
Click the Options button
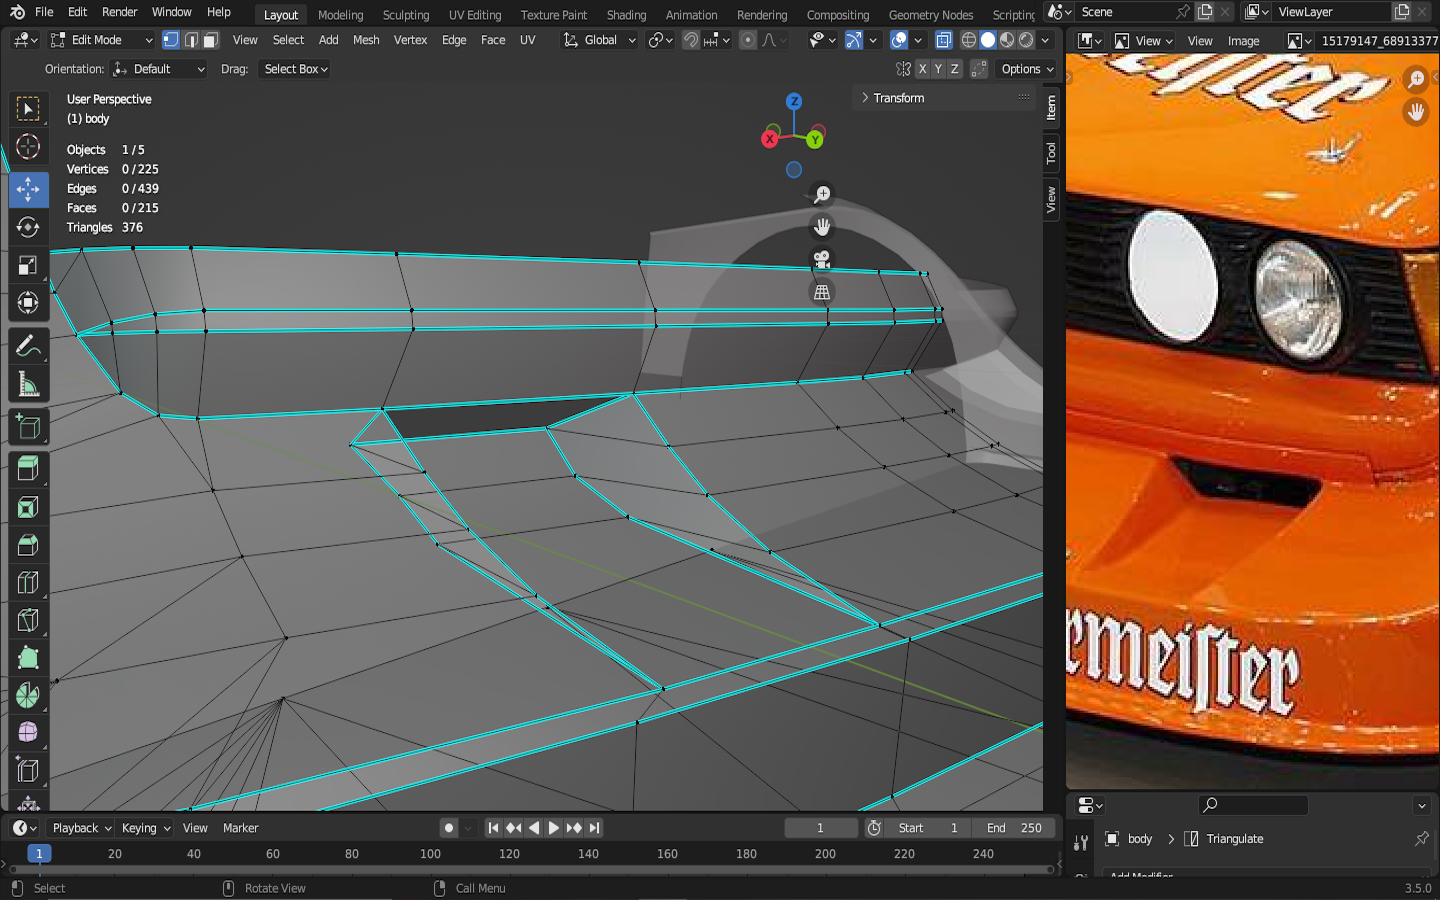1027,69
